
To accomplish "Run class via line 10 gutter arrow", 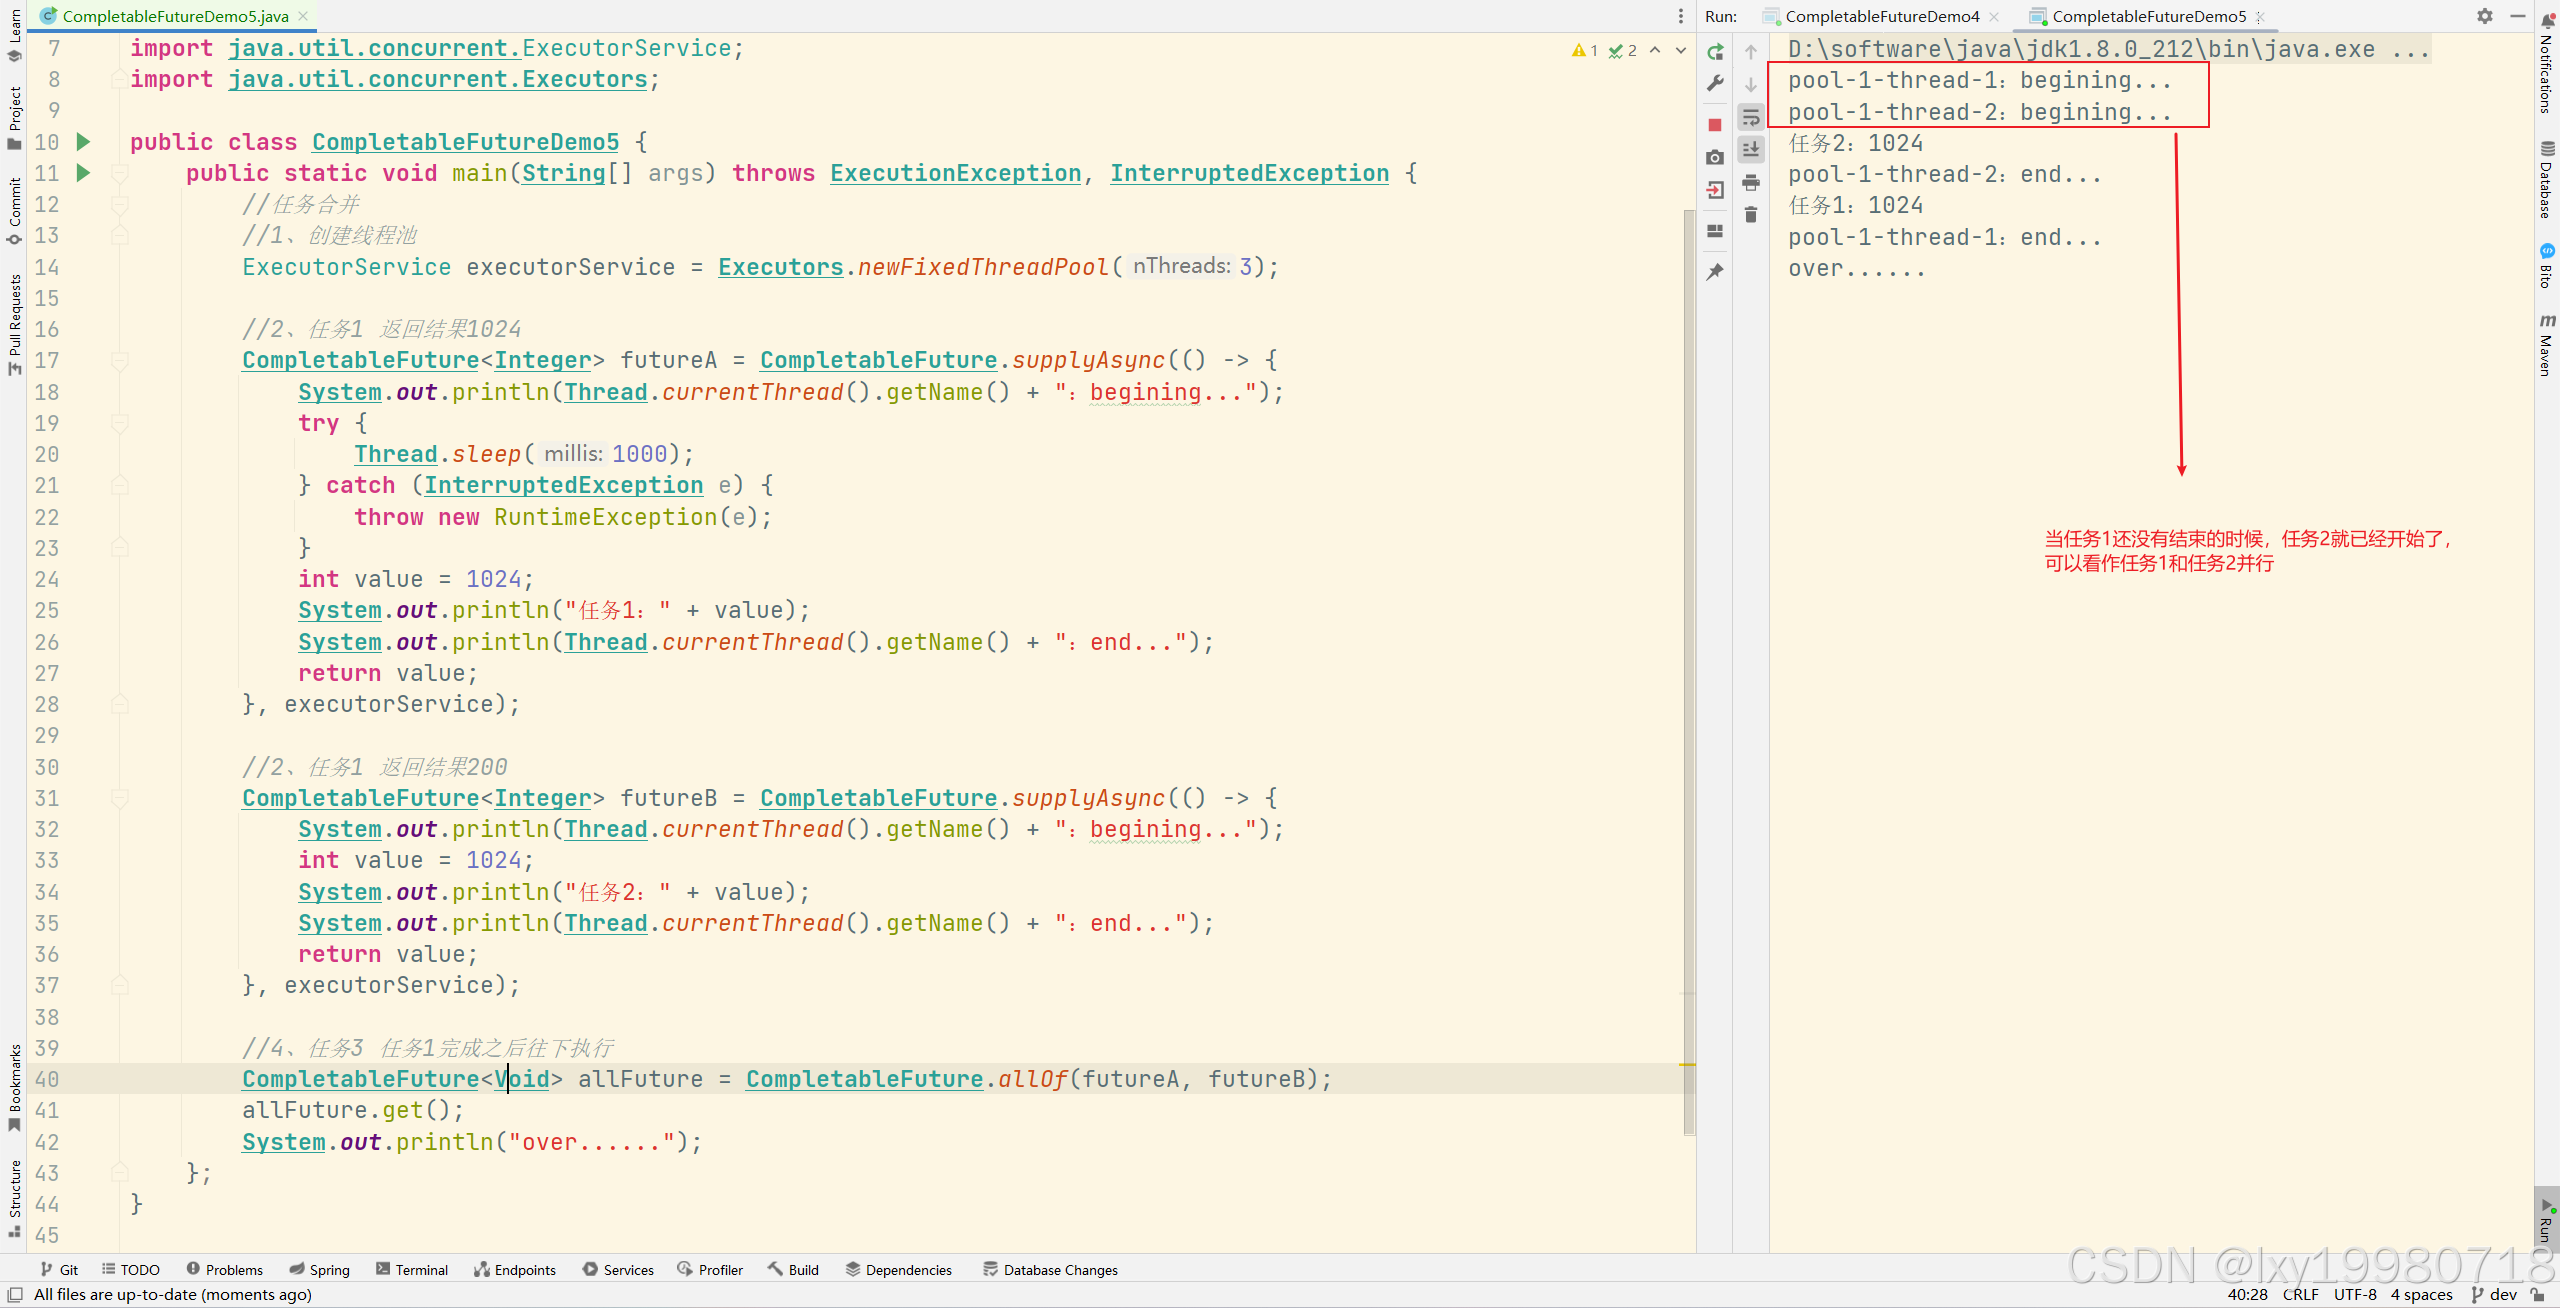I will [84, 142].
